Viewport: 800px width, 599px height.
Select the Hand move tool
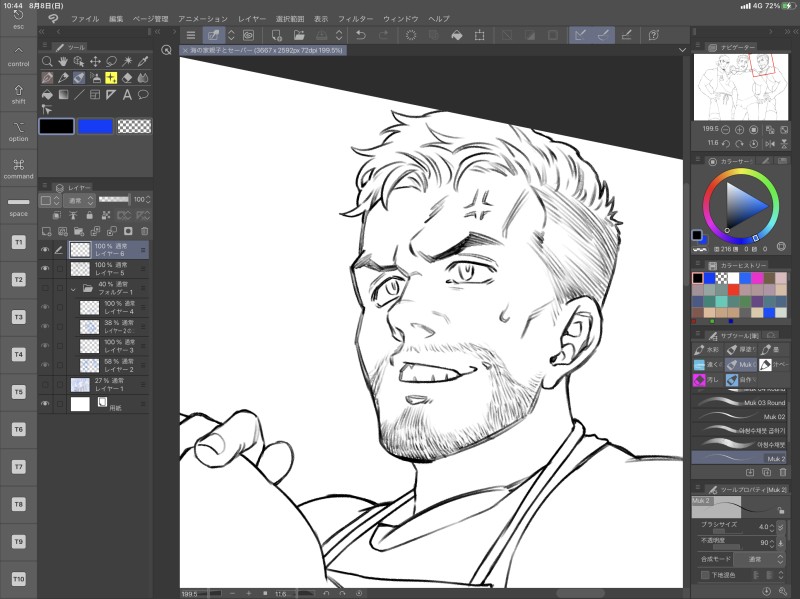[63, 61]
